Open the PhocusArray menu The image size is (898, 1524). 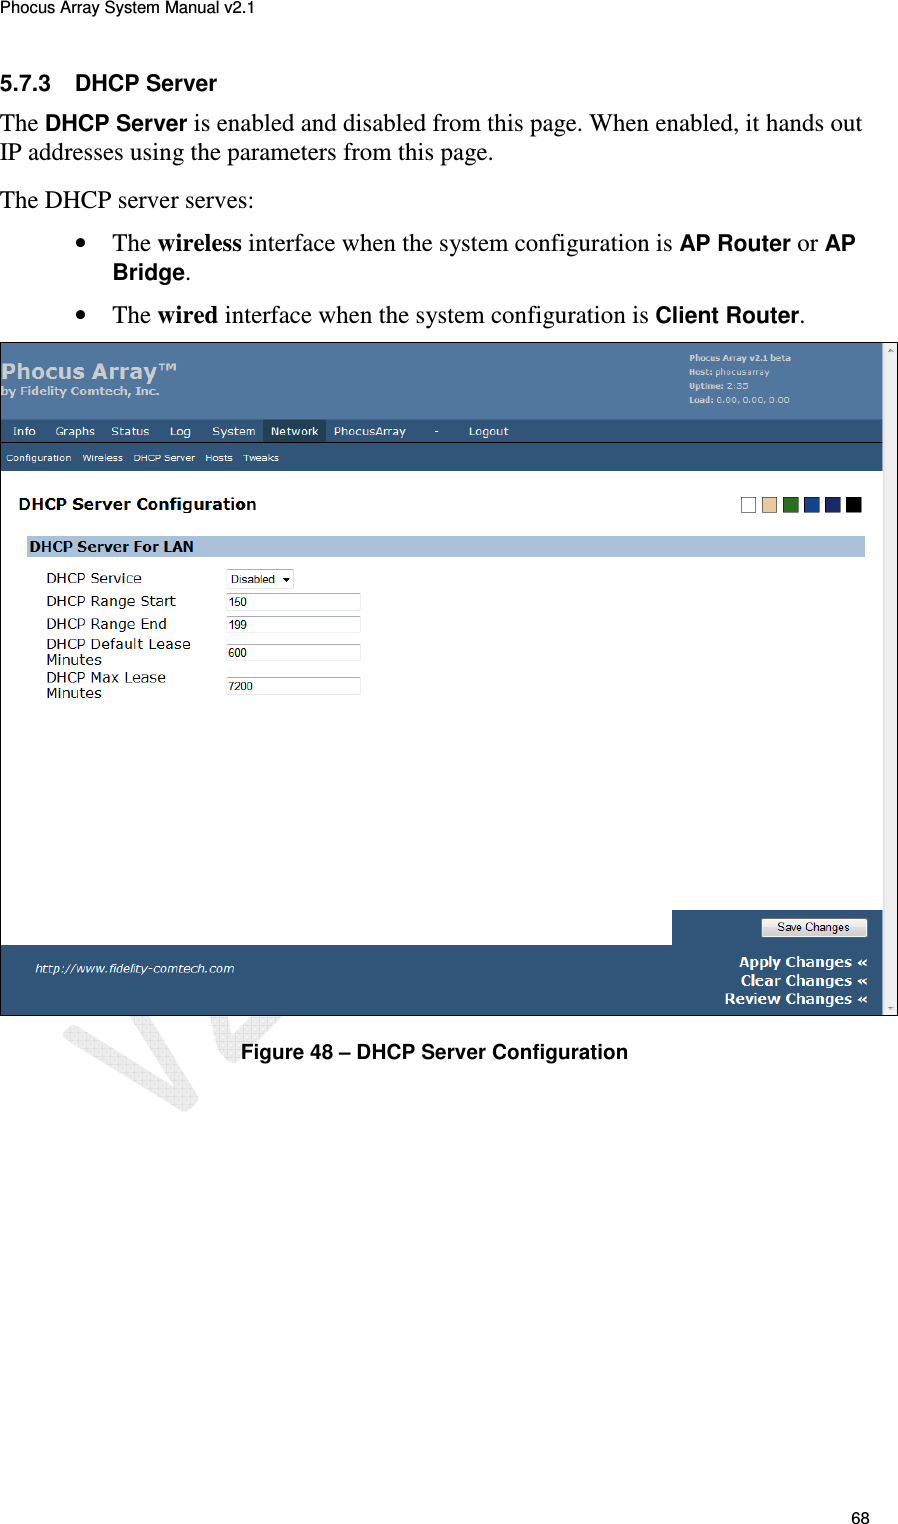point(370,430)
